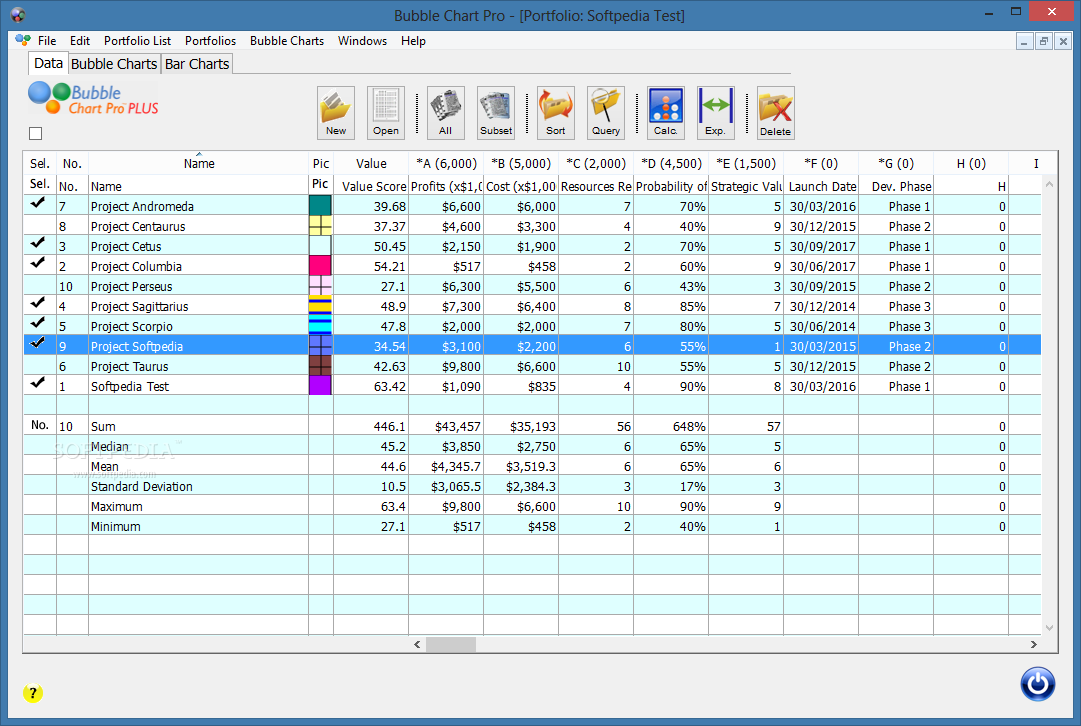1081x726 pixels.
Task: Switch to the Bubble Charts tab
Action: tap(114, 64)
